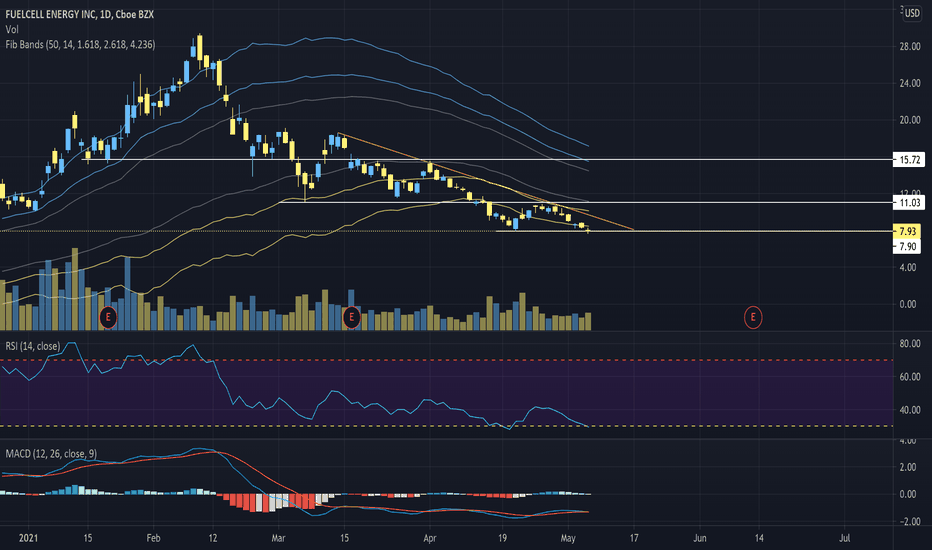The height and width of the screenshot is (550, 932).
Task: Click the 24.00 price axis label
Action: click(909, 83)
